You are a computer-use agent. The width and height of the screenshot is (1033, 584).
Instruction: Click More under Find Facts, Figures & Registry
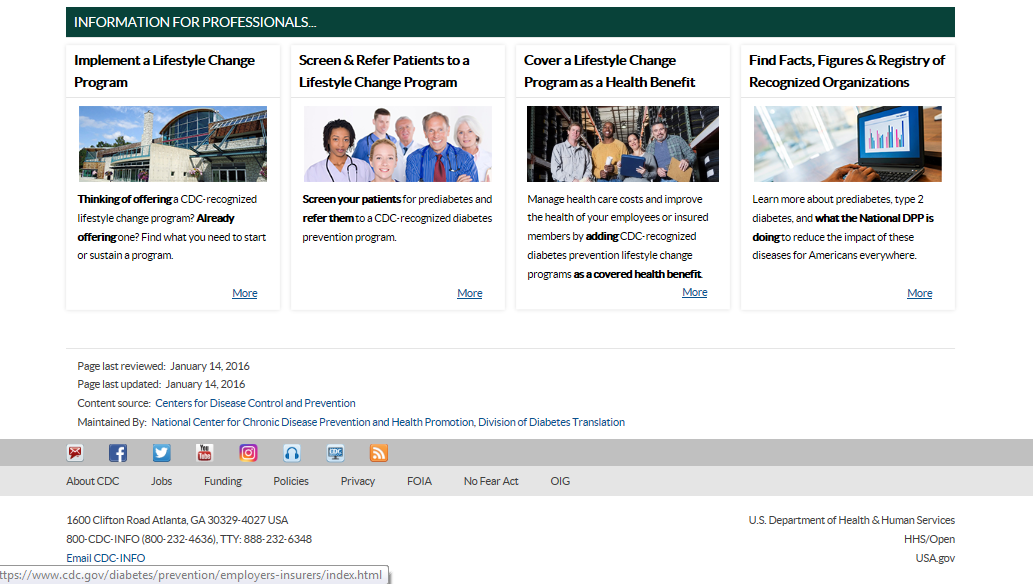[x=920, y=293]
